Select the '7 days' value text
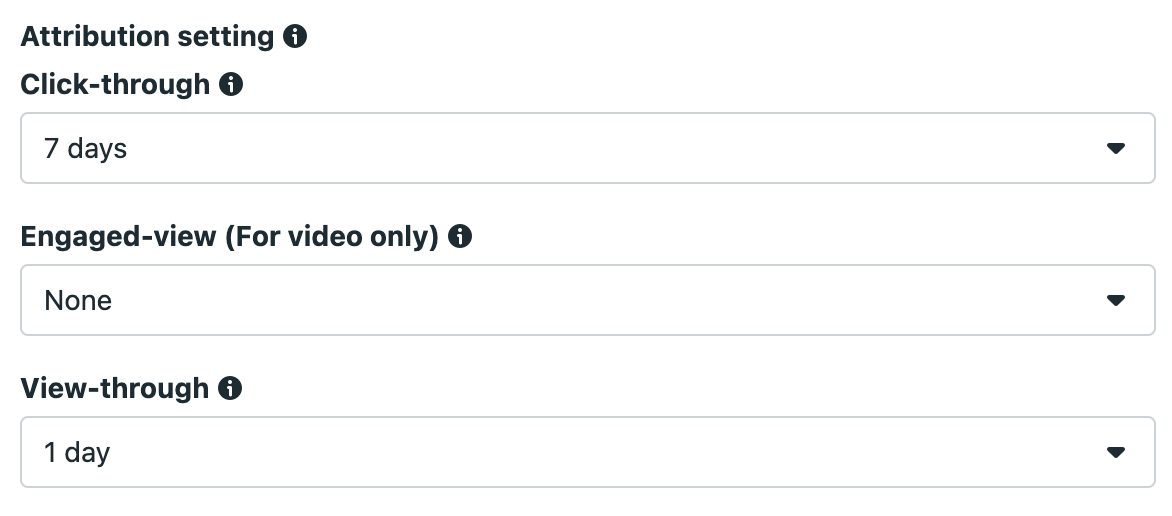This screenshot has height=516, width=1172. click(85, 149)
